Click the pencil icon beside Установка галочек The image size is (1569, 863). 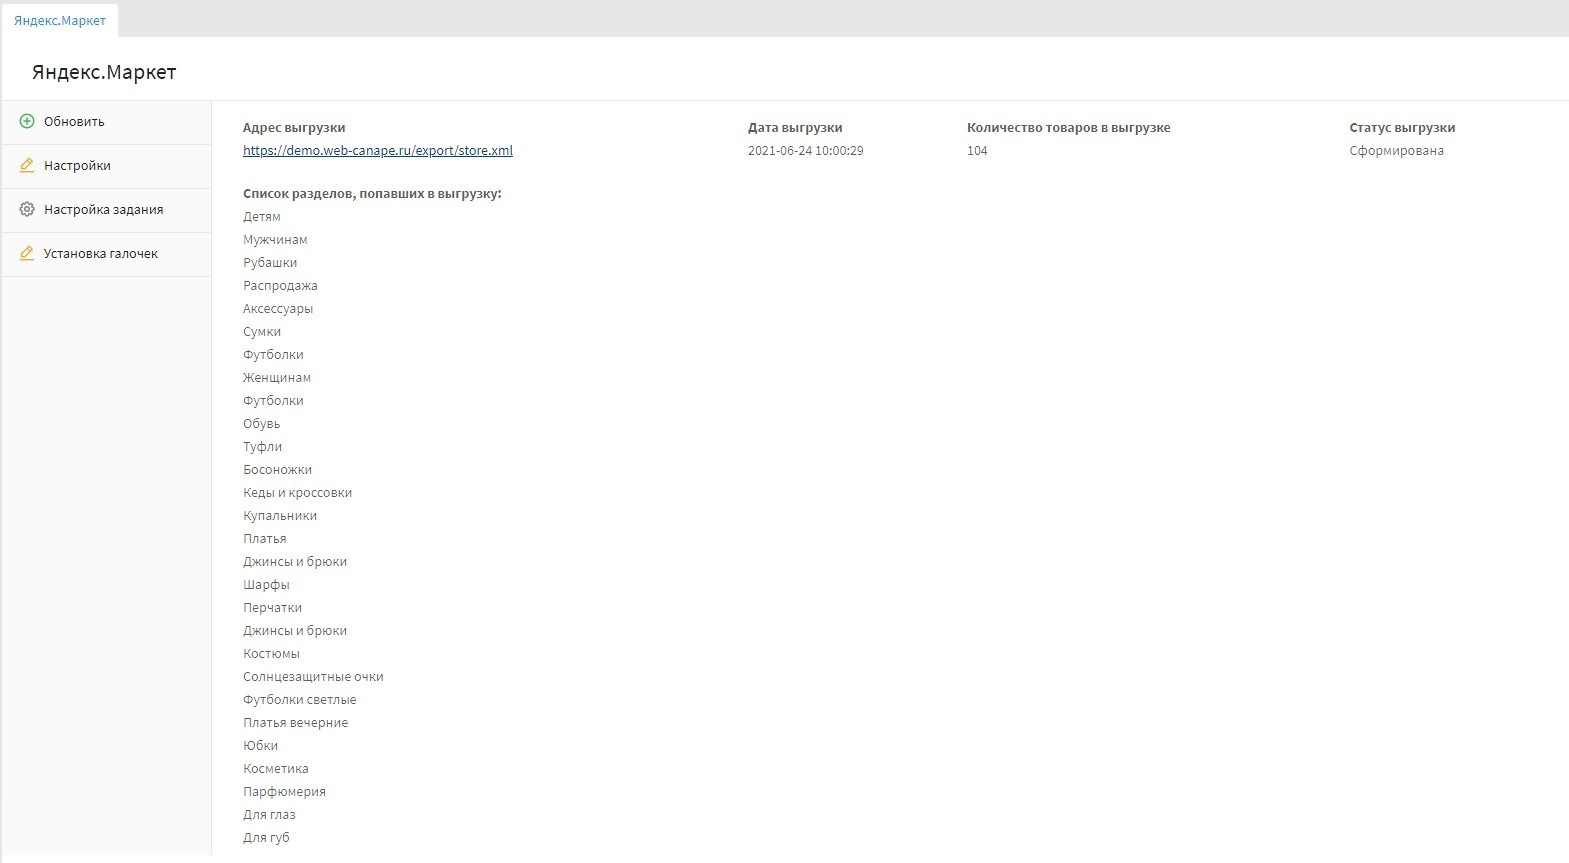pyautogui.click(x=27, y=254)
